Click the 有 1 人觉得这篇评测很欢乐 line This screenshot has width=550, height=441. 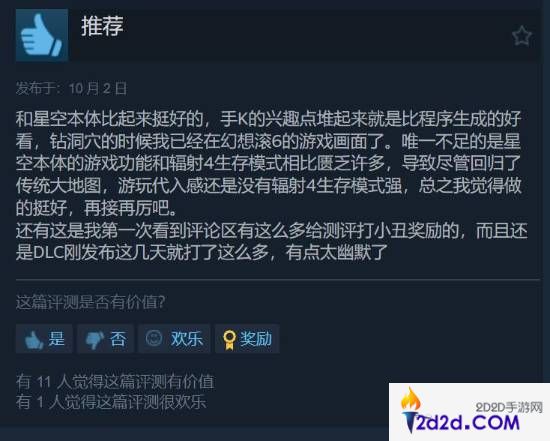pyautogui.click(x=111, y=402)
